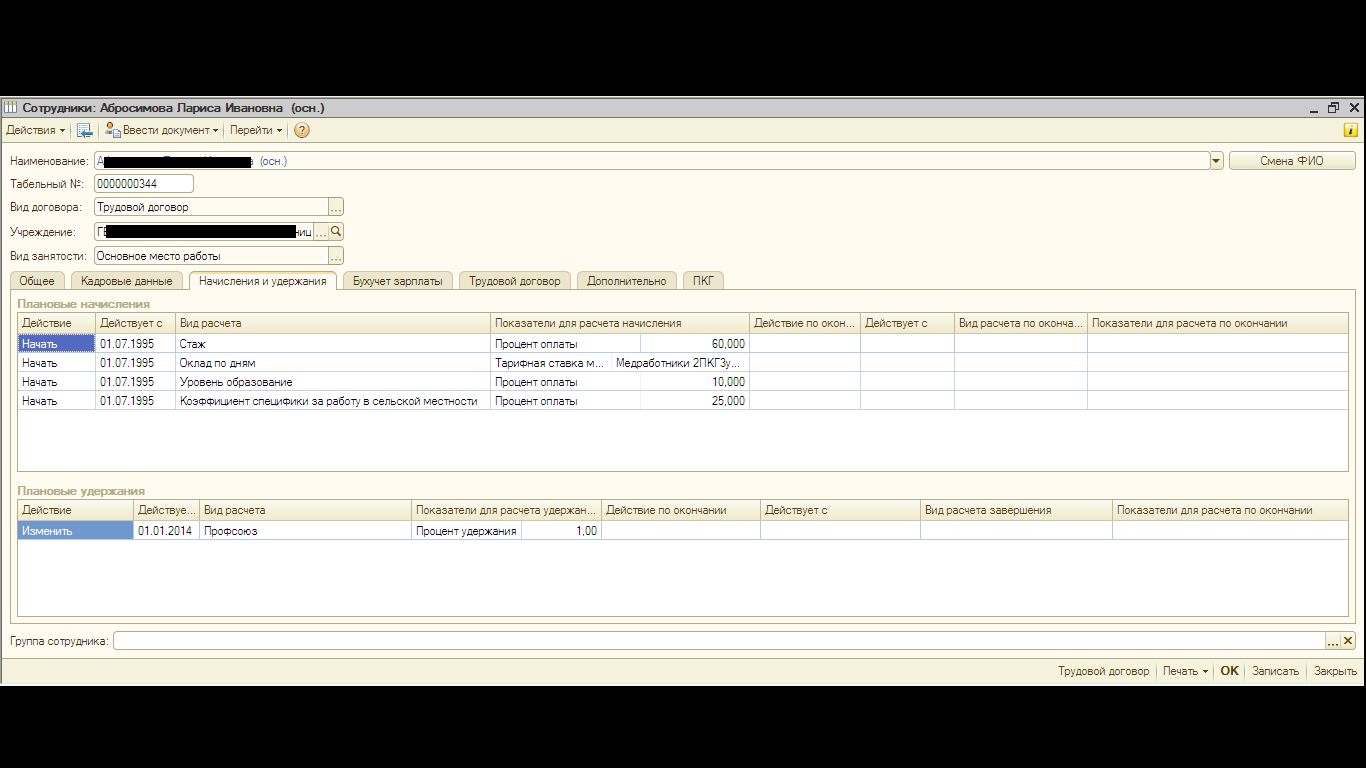Click the yellow info icon in toolbar

pos(1350,130)
